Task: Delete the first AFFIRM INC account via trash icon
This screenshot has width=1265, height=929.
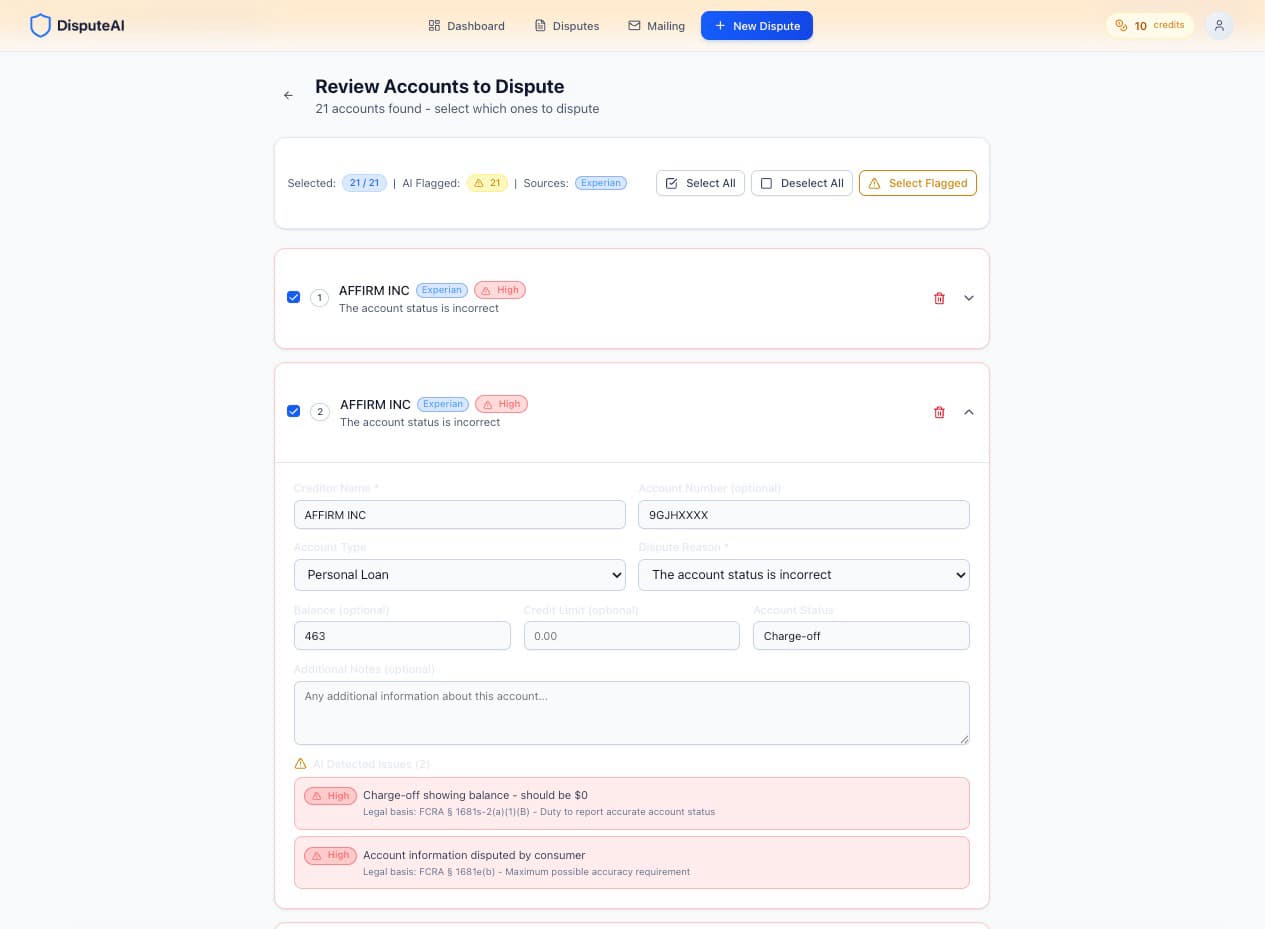Action: [939, 298]
